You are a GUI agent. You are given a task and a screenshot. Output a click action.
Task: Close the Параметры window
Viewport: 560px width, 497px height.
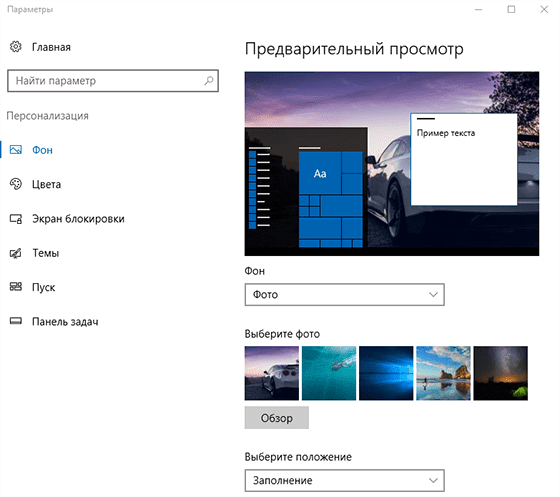[544, 10]
